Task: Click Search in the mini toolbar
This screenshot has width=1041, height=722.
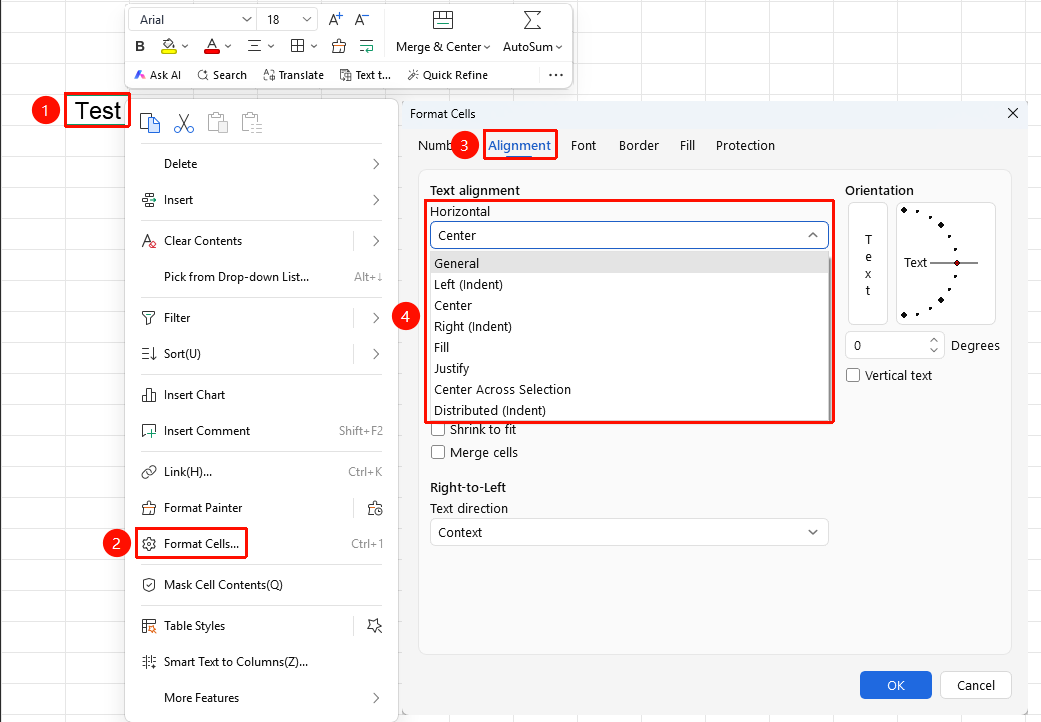Action: point(222,75)
